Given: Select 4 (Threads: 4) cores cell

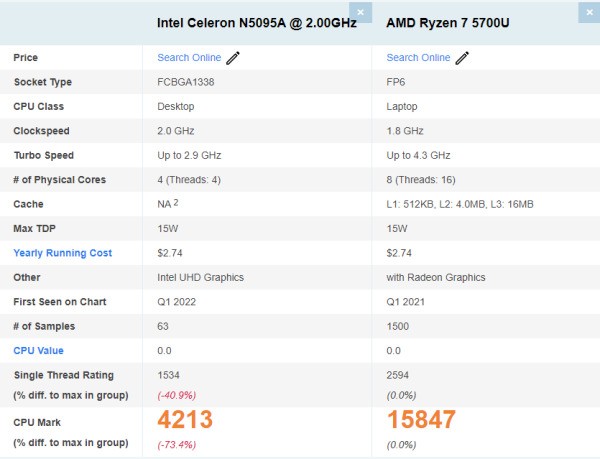Looking at the screenshot, I should (189, 180).
